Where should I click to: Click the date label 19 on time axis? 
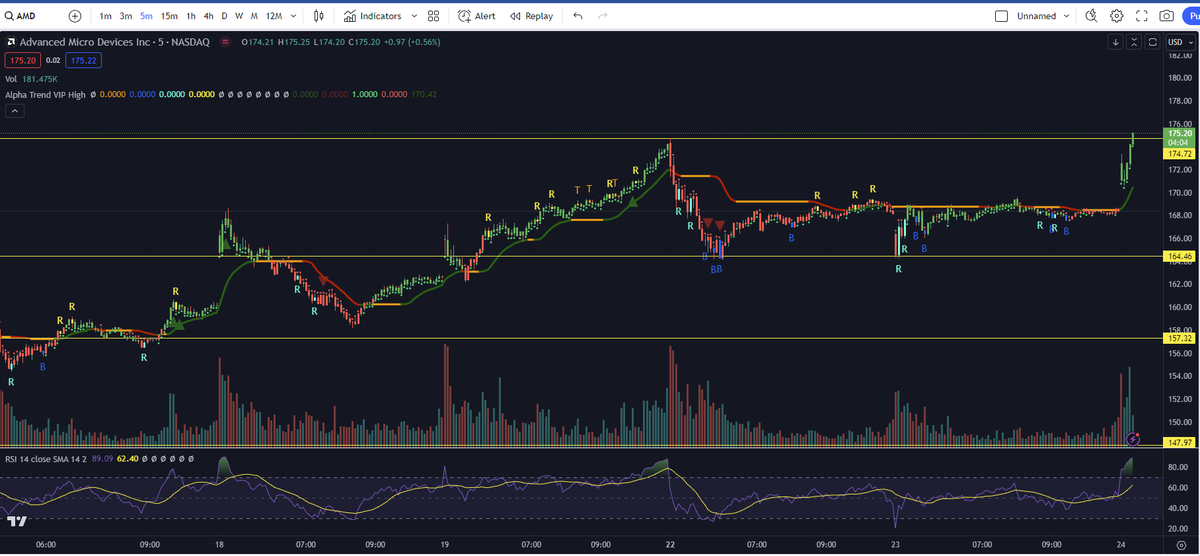click(x=444, y=545)
